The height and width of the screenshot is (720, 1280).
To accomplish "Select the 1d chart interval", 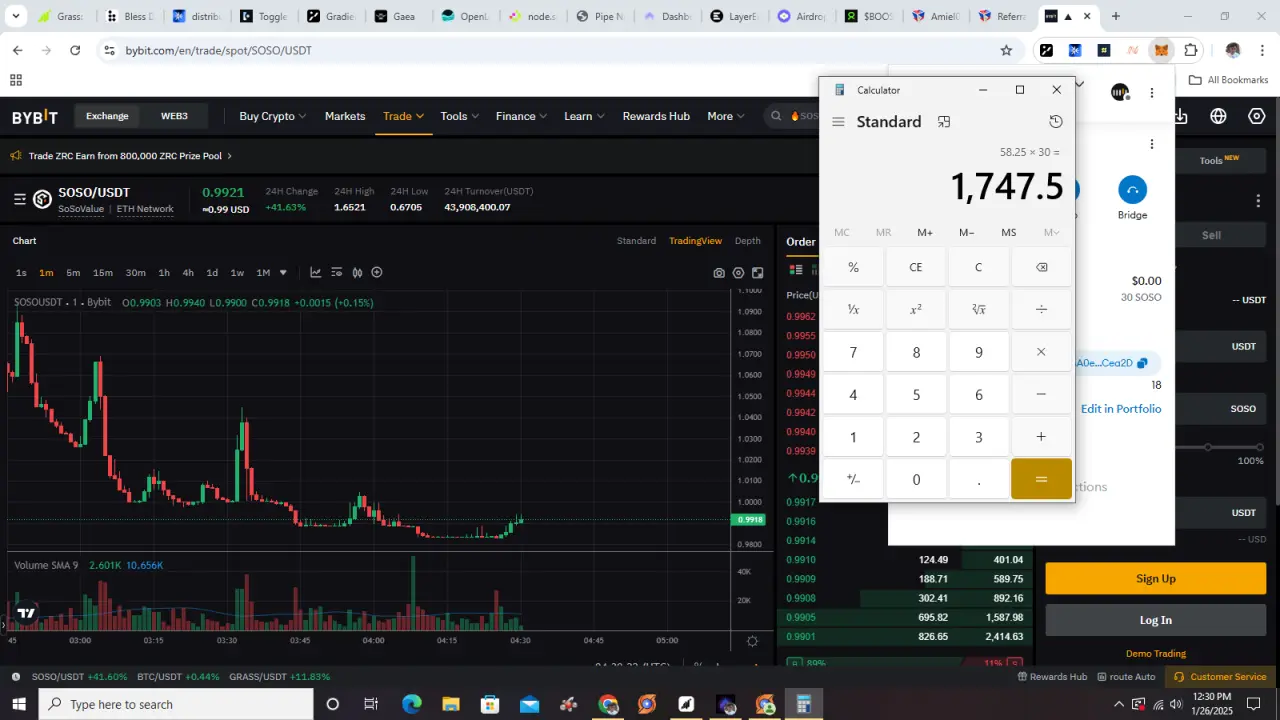I will pyautogui.click(x=212, y=273).
